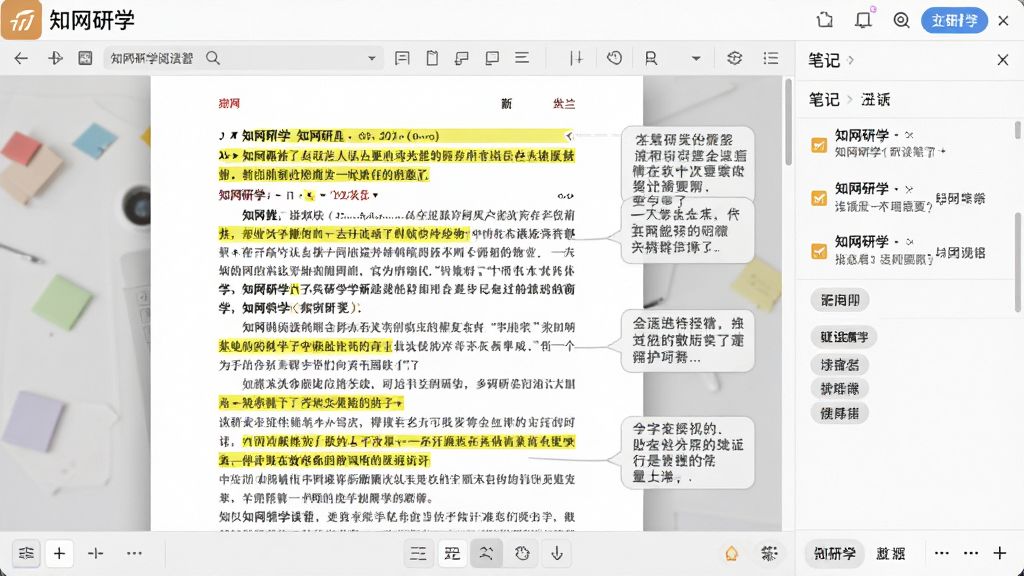
Task: Click the pin icon next to back arrow
Action: click(56, 58)
